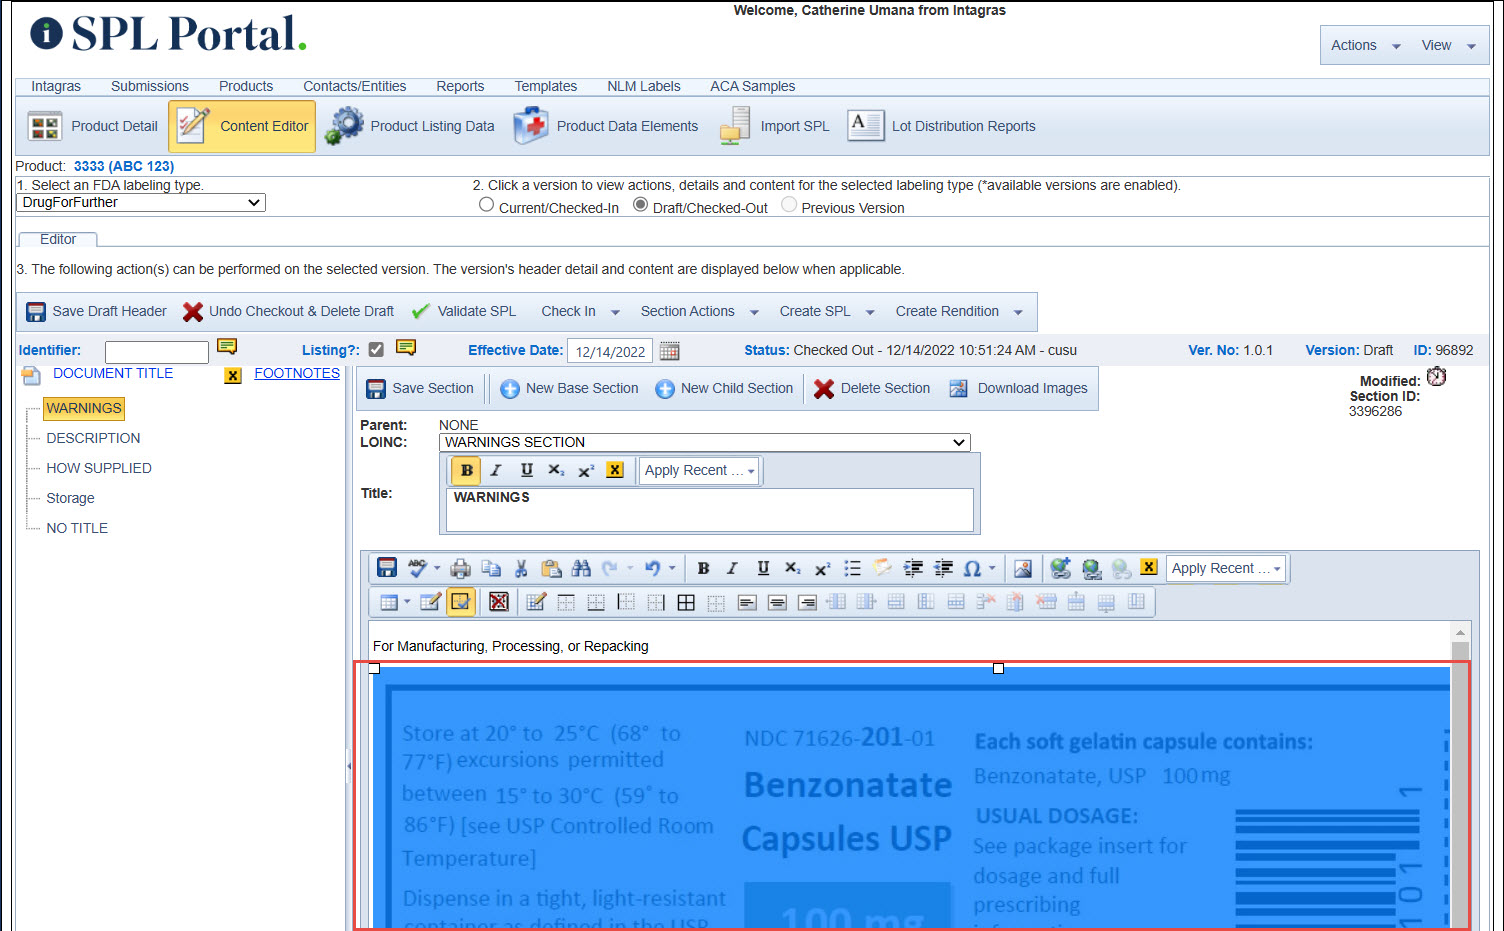Click the Modified clock icon

click(x=1436, y=377)
